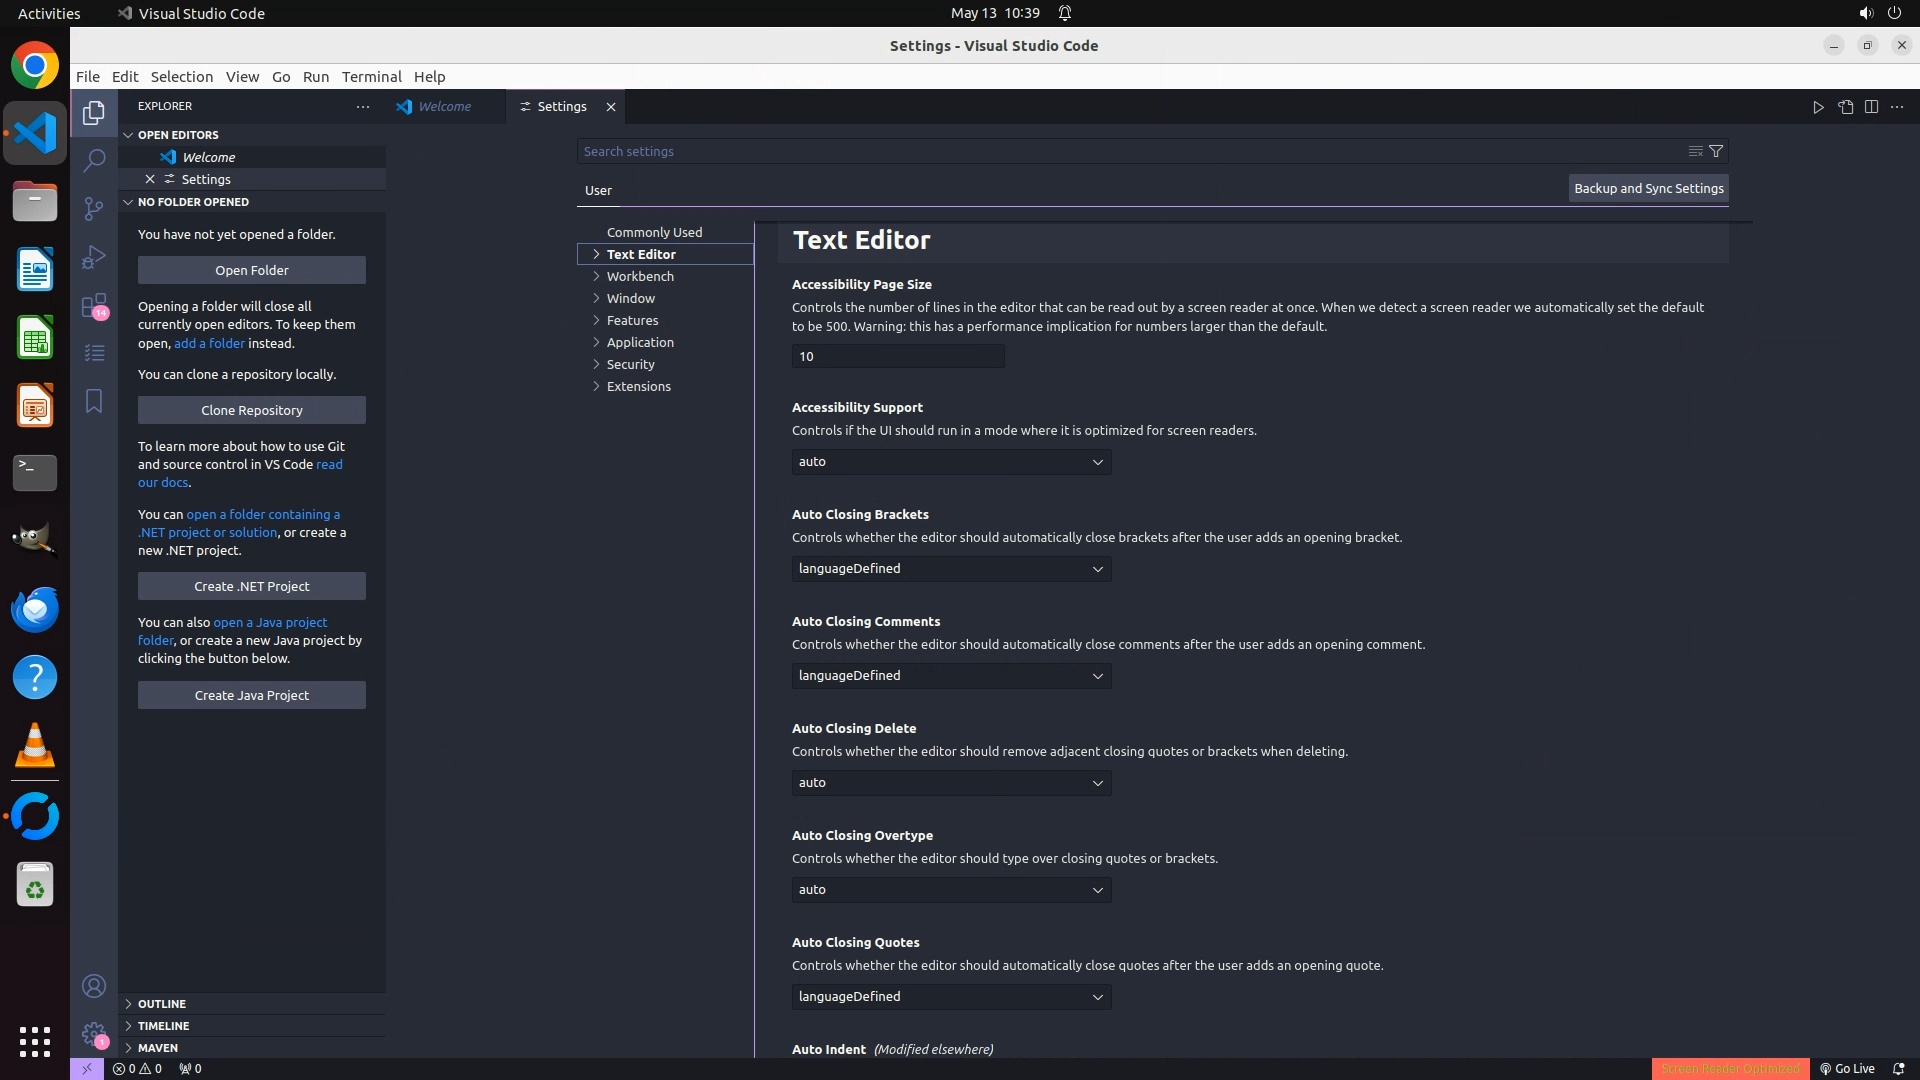The height and width of the screenshot is (1080, 1920).
Task: Open the Source Control view
Action: click(94, 208)
